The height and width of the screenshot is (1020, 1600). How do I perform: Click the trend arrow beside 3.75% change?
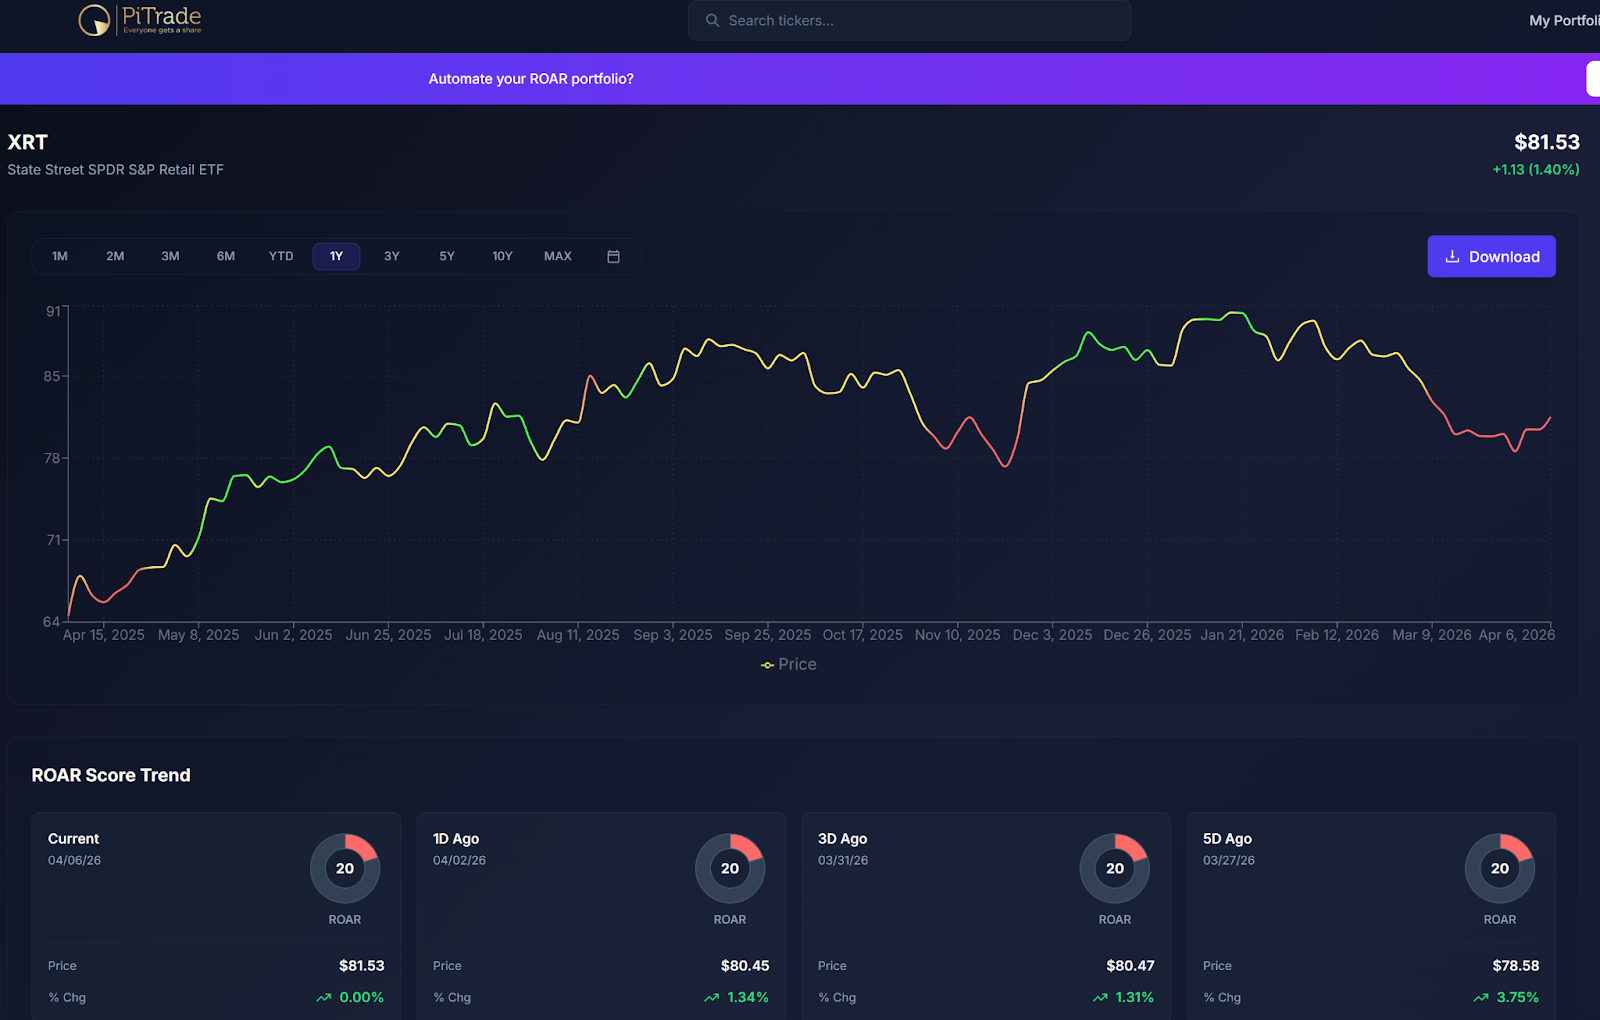pyautogui.click(x=1480, y=998)
